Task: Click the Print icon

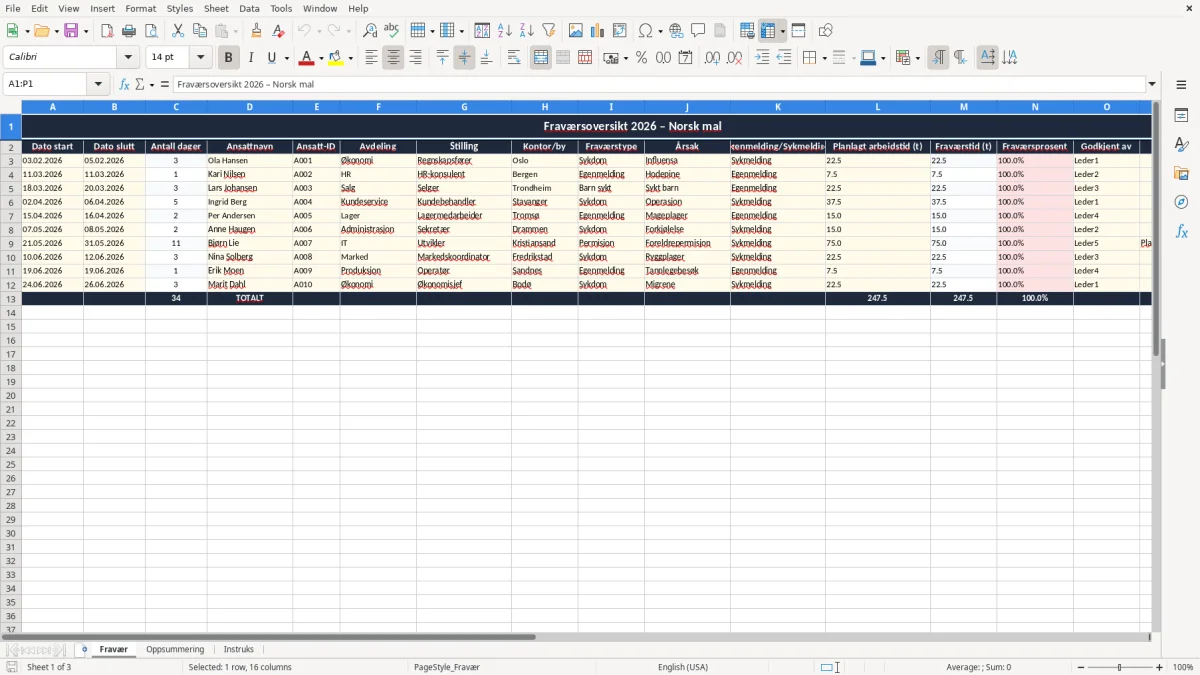Action: tap(129, 31)
